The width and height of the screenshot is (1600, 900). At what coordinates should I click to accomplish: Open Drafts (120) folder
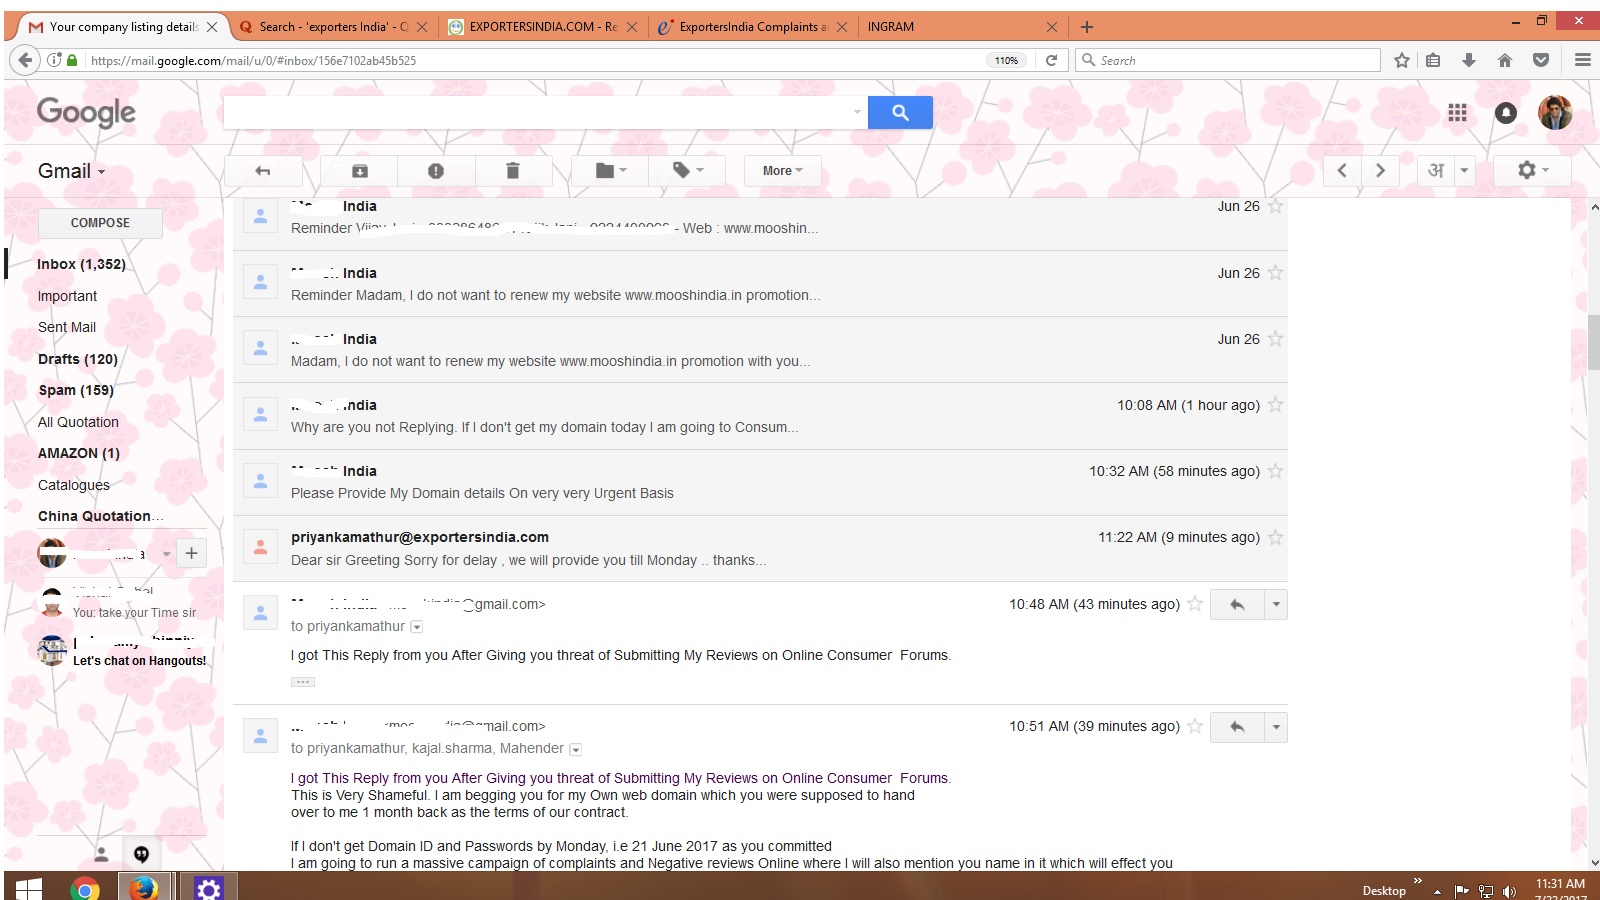pyautogui.click(x=78, y=359)
